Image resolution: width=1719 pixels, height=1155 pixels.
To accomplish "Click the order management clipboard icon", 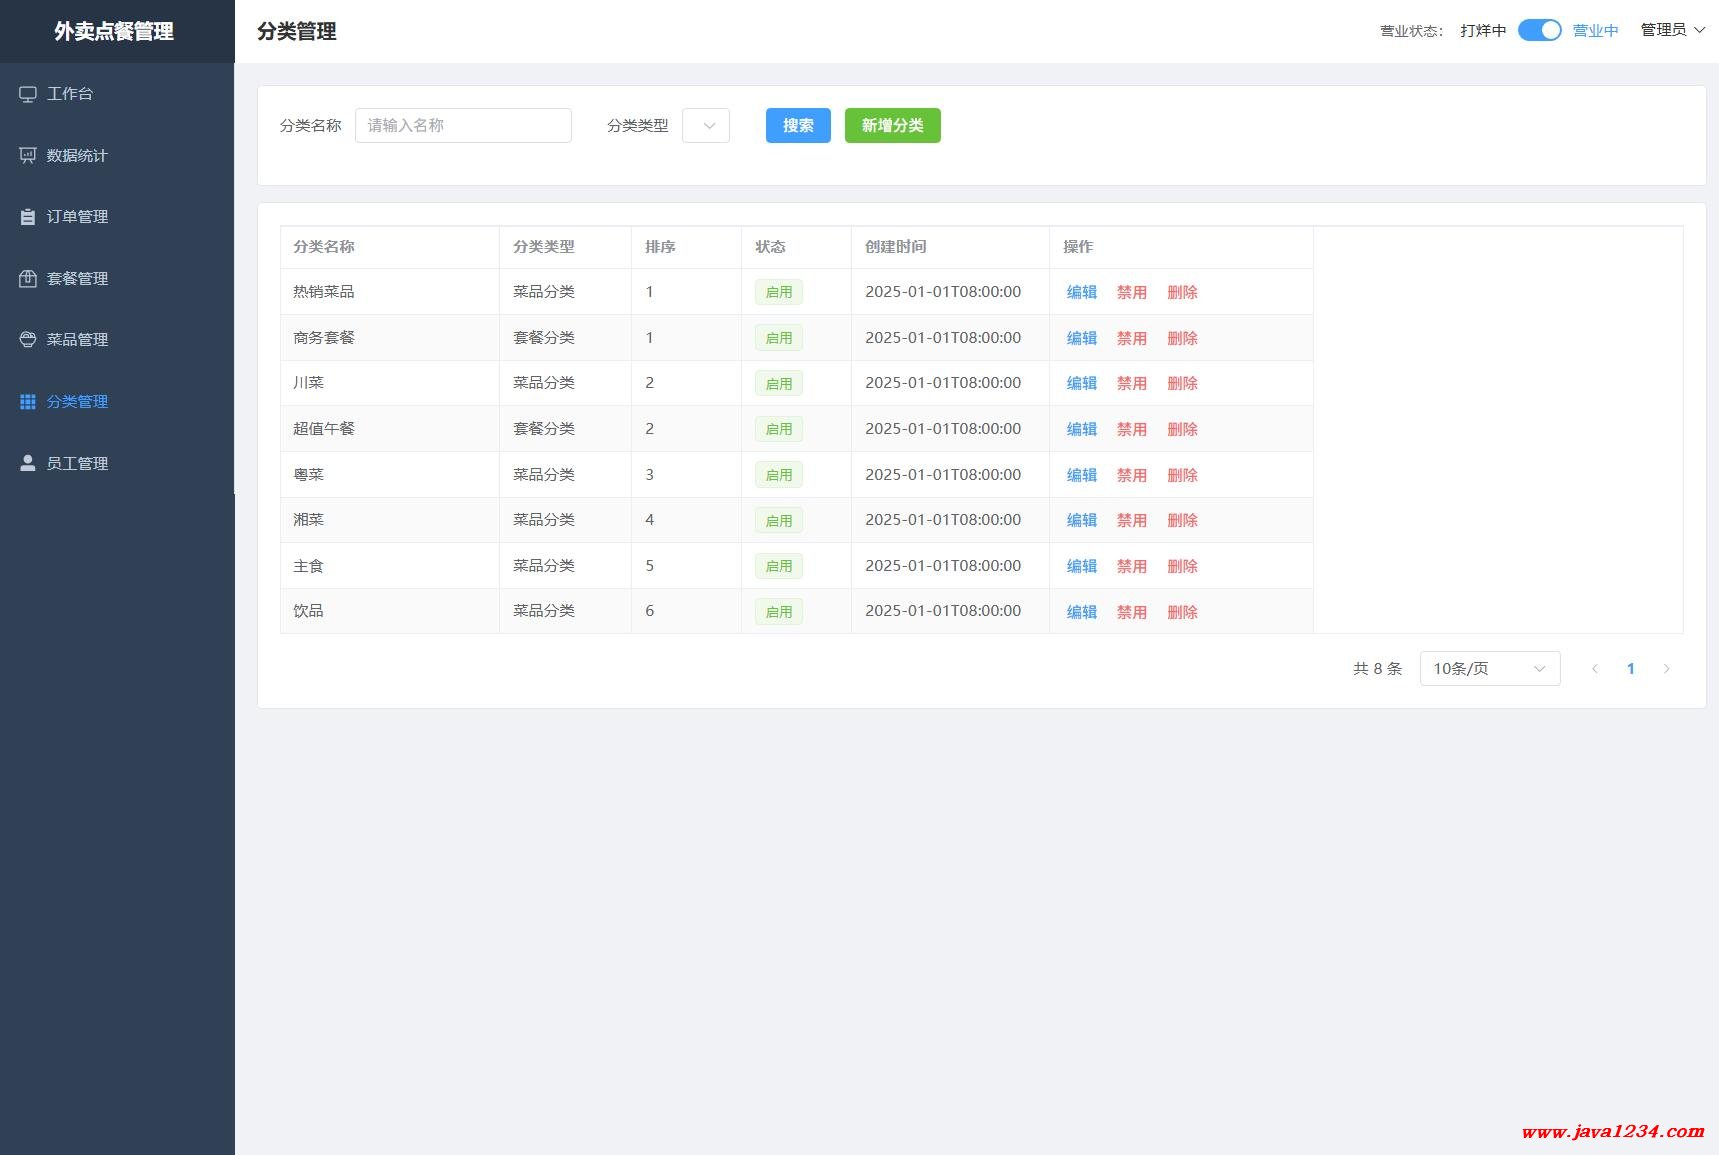I will (x=28, y=217).
